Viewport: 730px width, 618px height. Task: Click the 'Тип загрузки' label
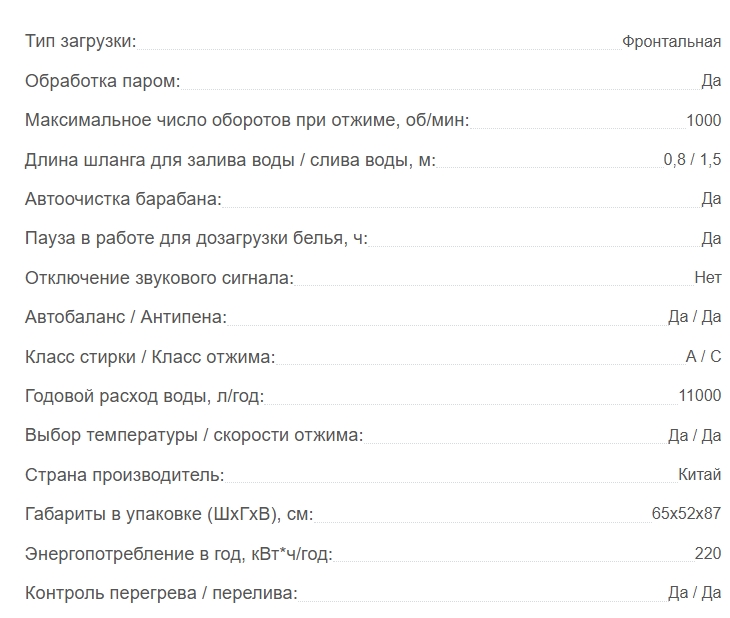click(x=80, y=41)
